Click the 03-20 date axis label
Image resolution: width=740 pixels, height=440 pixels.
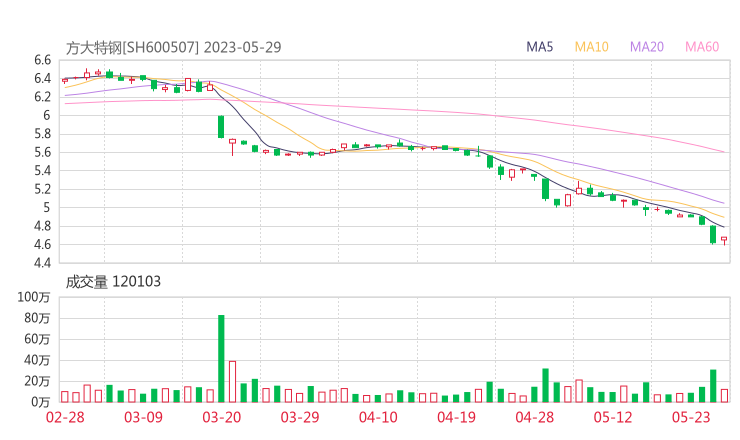tap(221, 417)
